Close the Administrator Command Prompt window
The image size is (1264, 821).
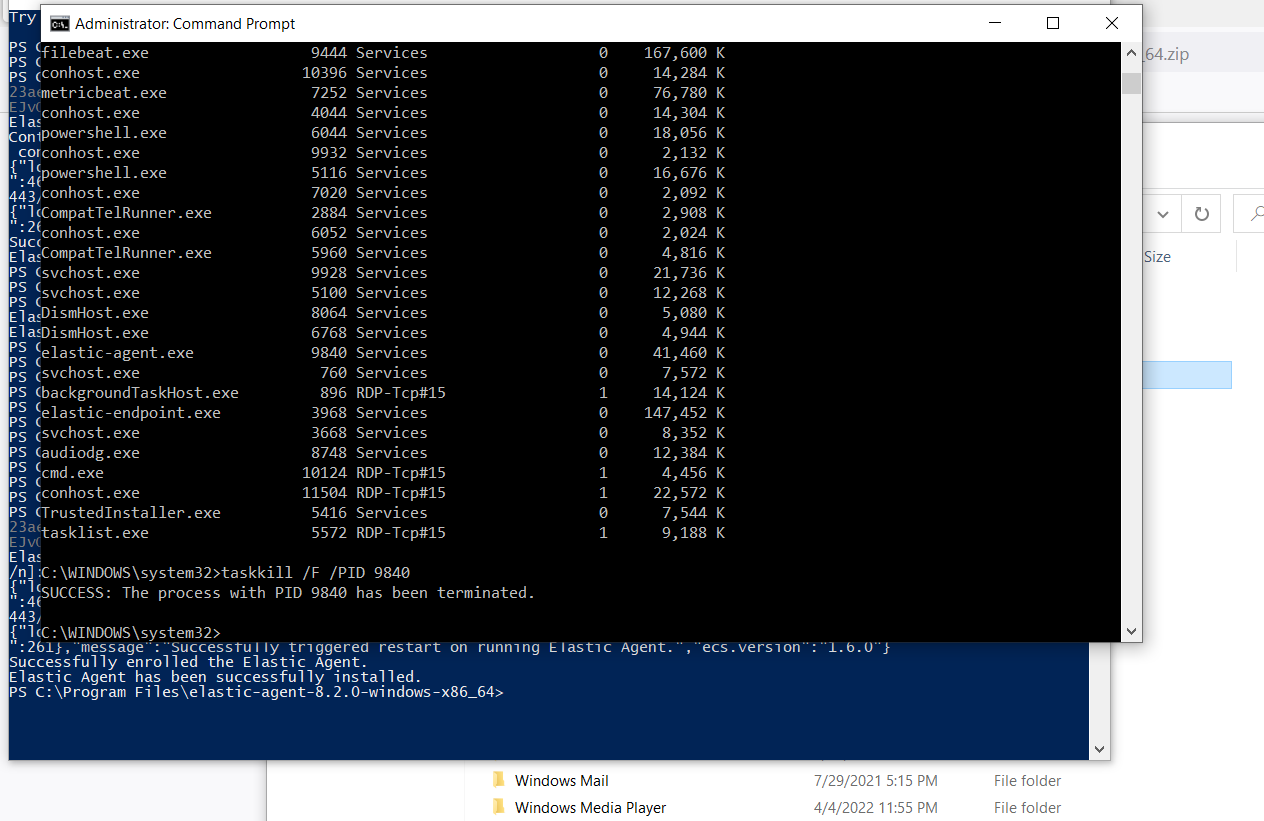click(x=1111, y=22)
